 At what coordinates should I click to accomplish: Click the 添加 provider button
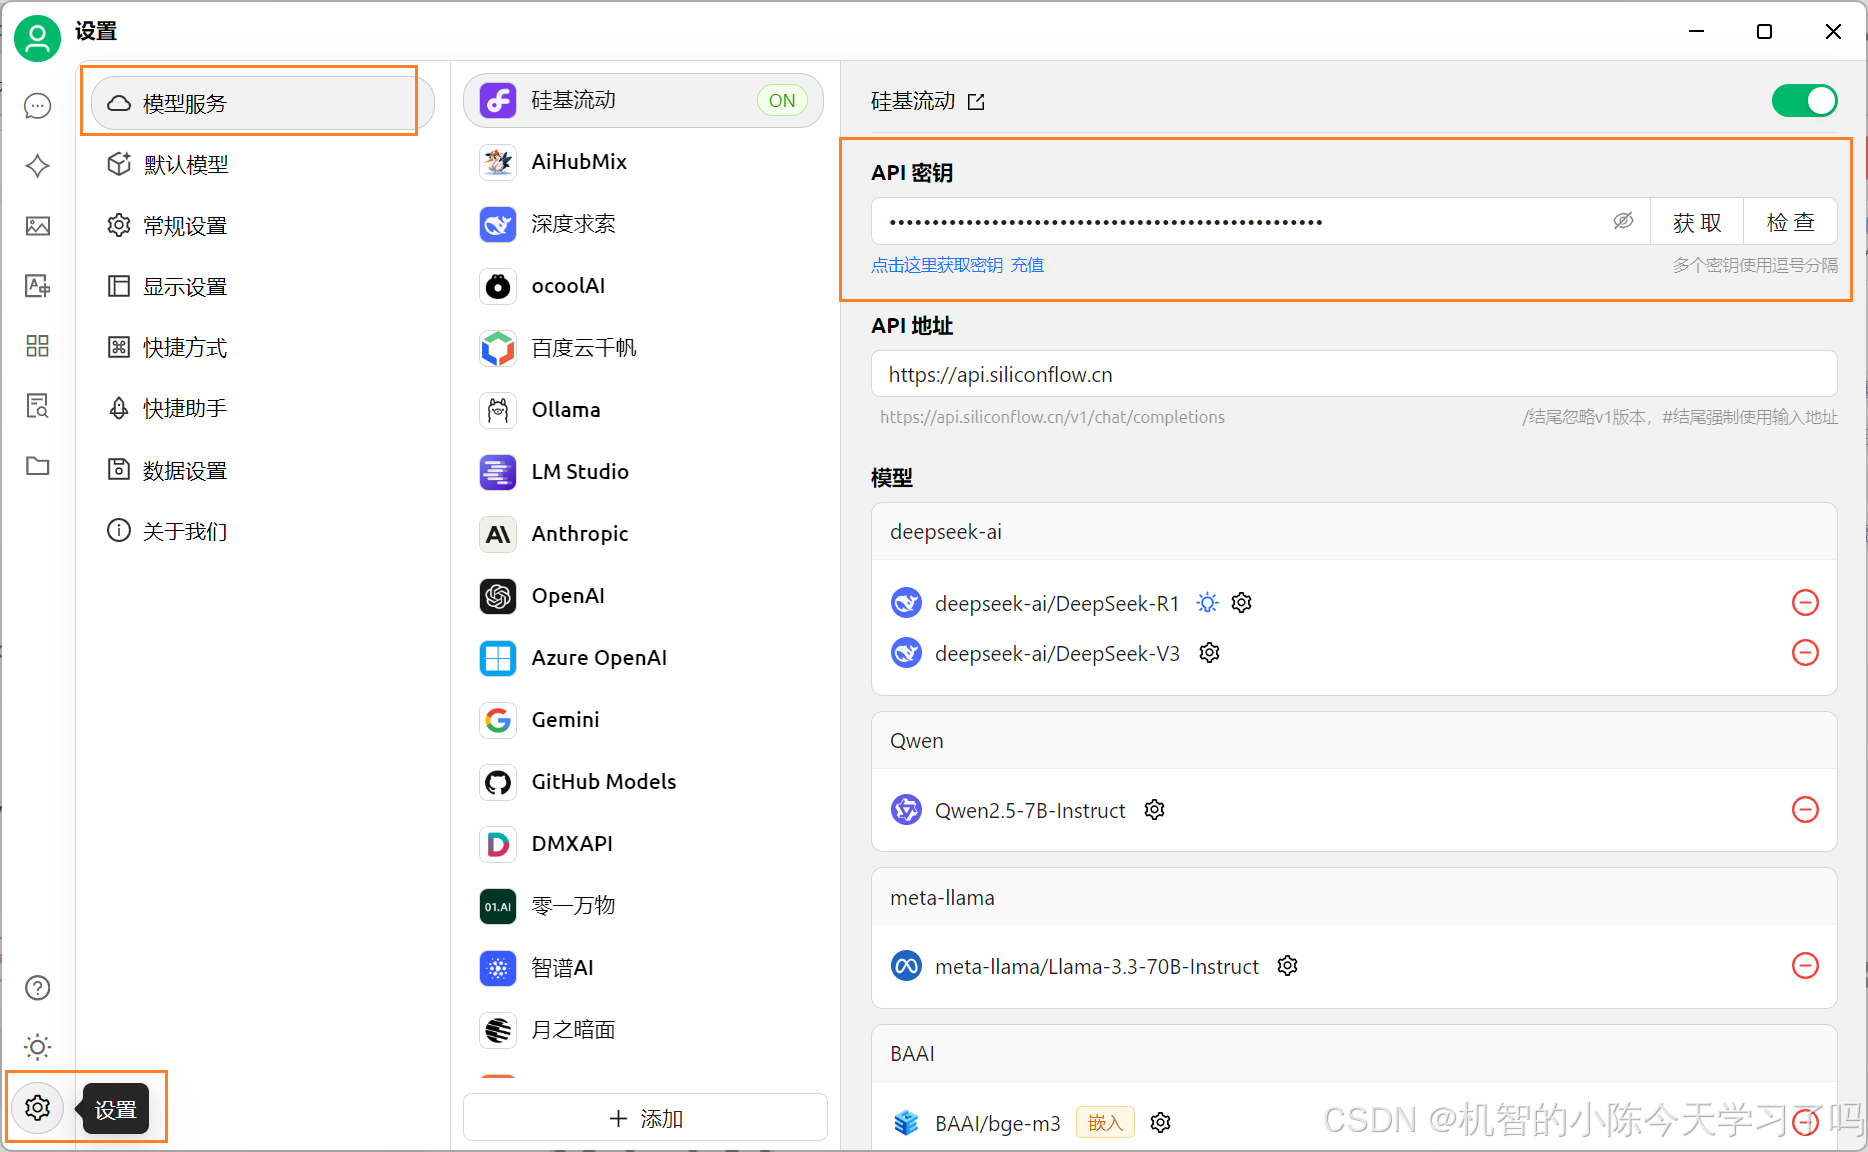pos(645,1118)
